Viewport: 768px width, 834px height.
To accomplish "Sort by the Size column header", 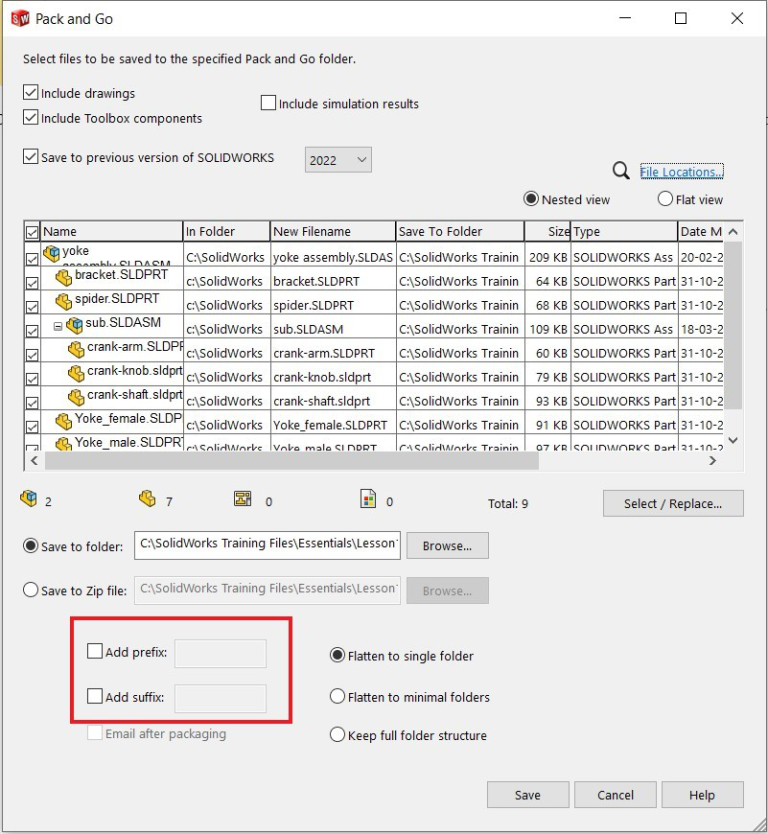I will pyautogui.click(x=548, y=231).
